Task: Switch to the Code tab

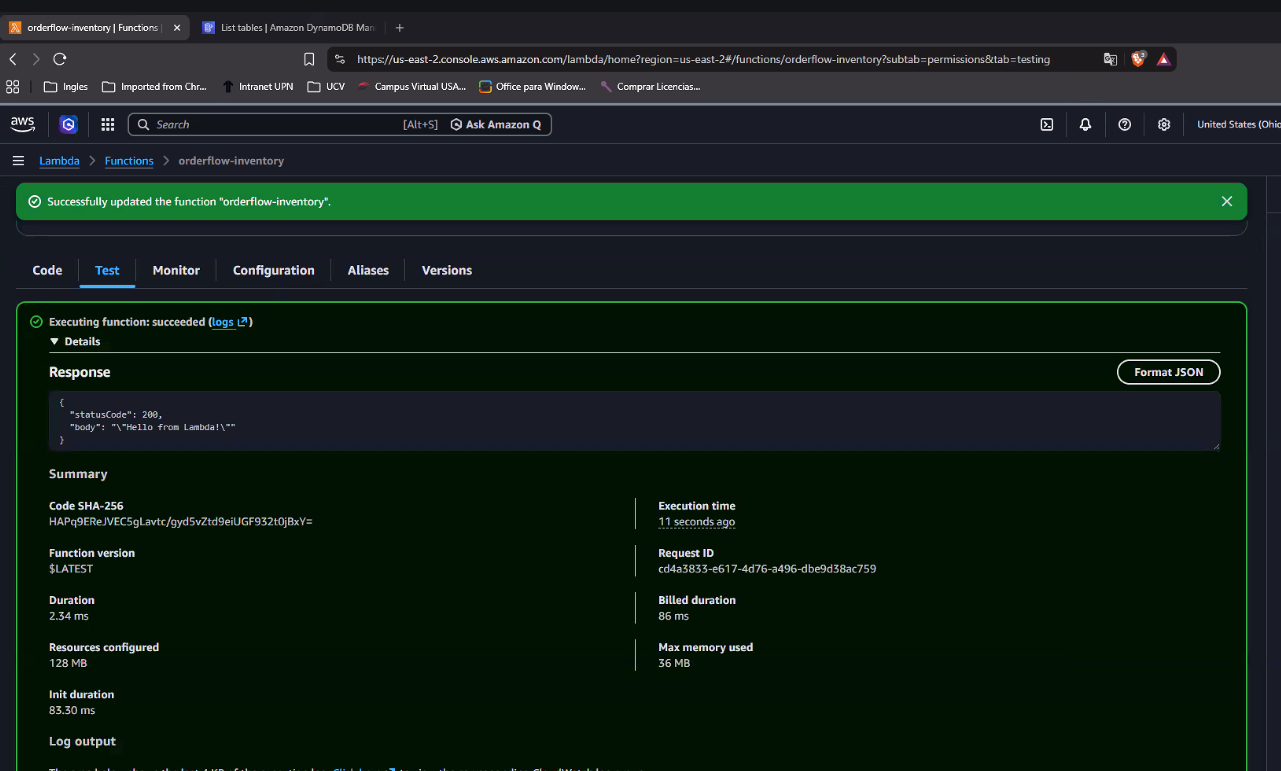Action: pyautogui.click(x=47, y=270)
